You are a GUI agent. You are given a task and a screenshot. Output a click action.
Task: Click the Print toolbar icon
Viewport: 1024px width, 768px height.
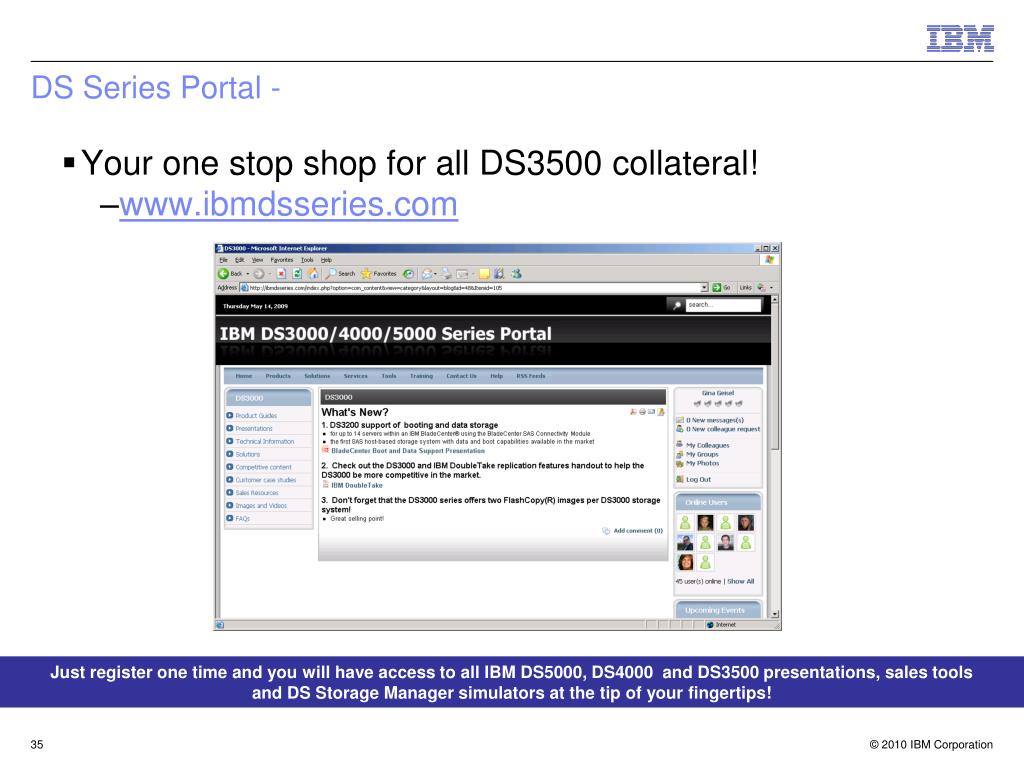(446, 274)
